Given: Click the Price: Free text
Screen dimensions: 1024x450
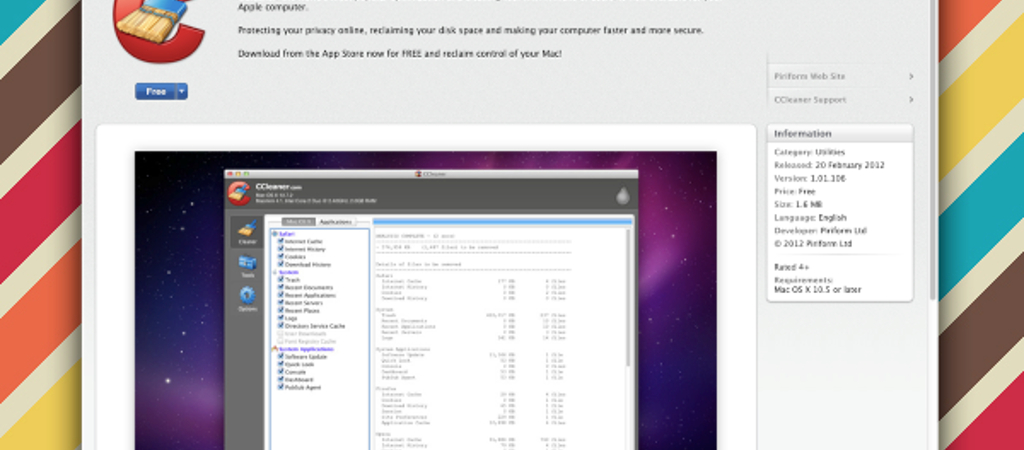Looking at the screenshot, I should pyautogui.click(x=795, y=191).
